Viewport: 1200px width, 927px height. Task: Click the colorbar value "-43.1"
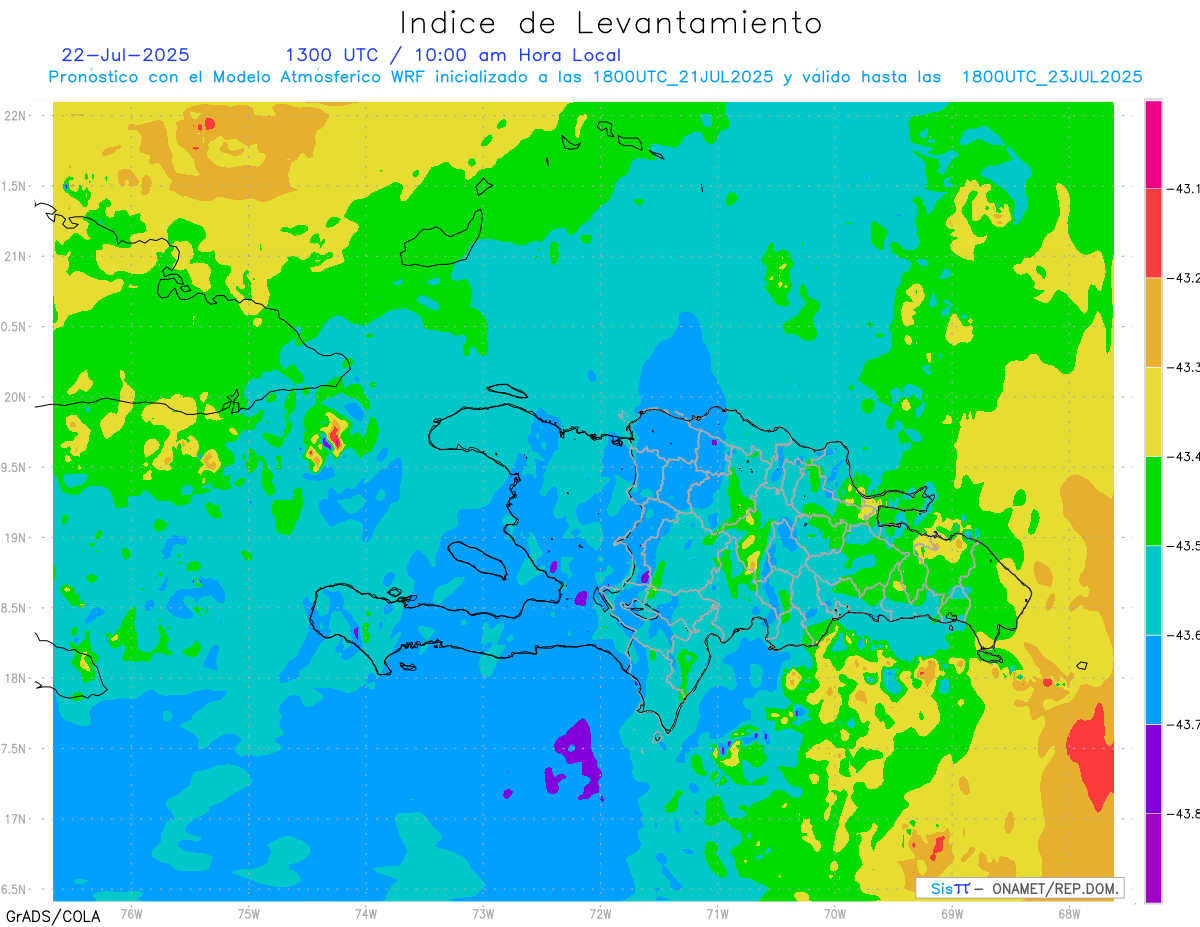pyautogui.click(x=1184, y=188)
